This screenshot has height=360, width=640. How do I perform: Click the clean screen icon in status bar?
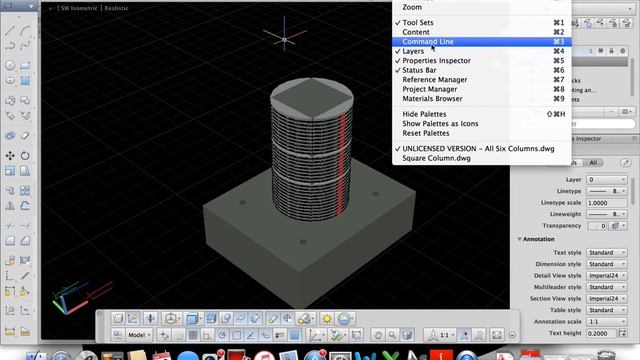497,336
